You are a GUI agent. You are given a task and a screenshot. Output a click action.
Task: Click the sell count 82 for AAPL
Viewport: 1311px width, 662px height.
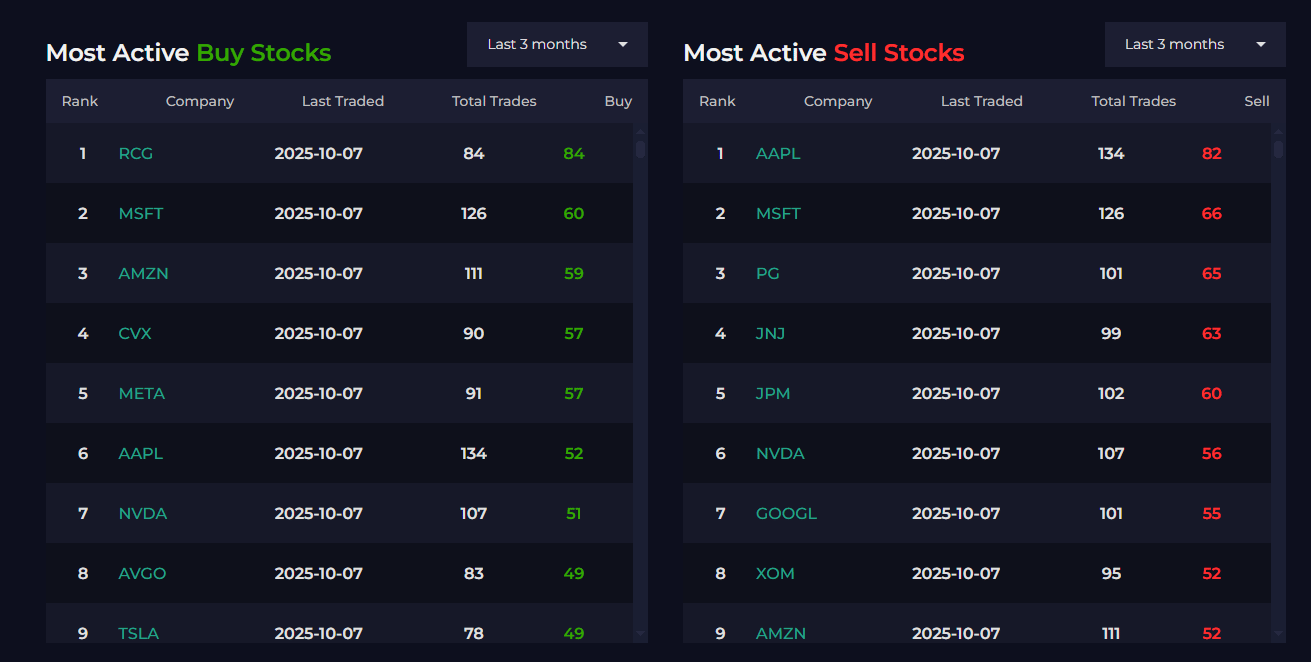(x=1212, y=154)
